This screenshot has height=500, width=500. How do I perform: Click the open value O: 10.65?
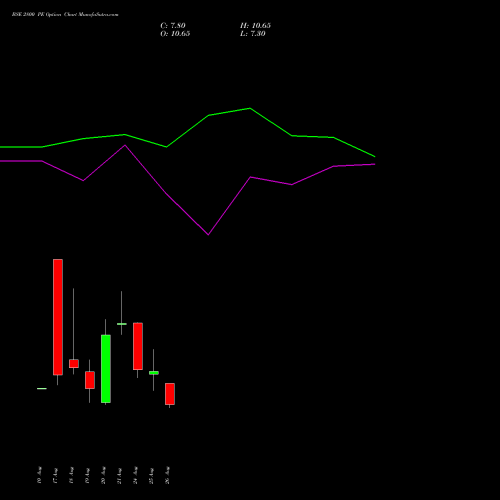tap(175, 34)
